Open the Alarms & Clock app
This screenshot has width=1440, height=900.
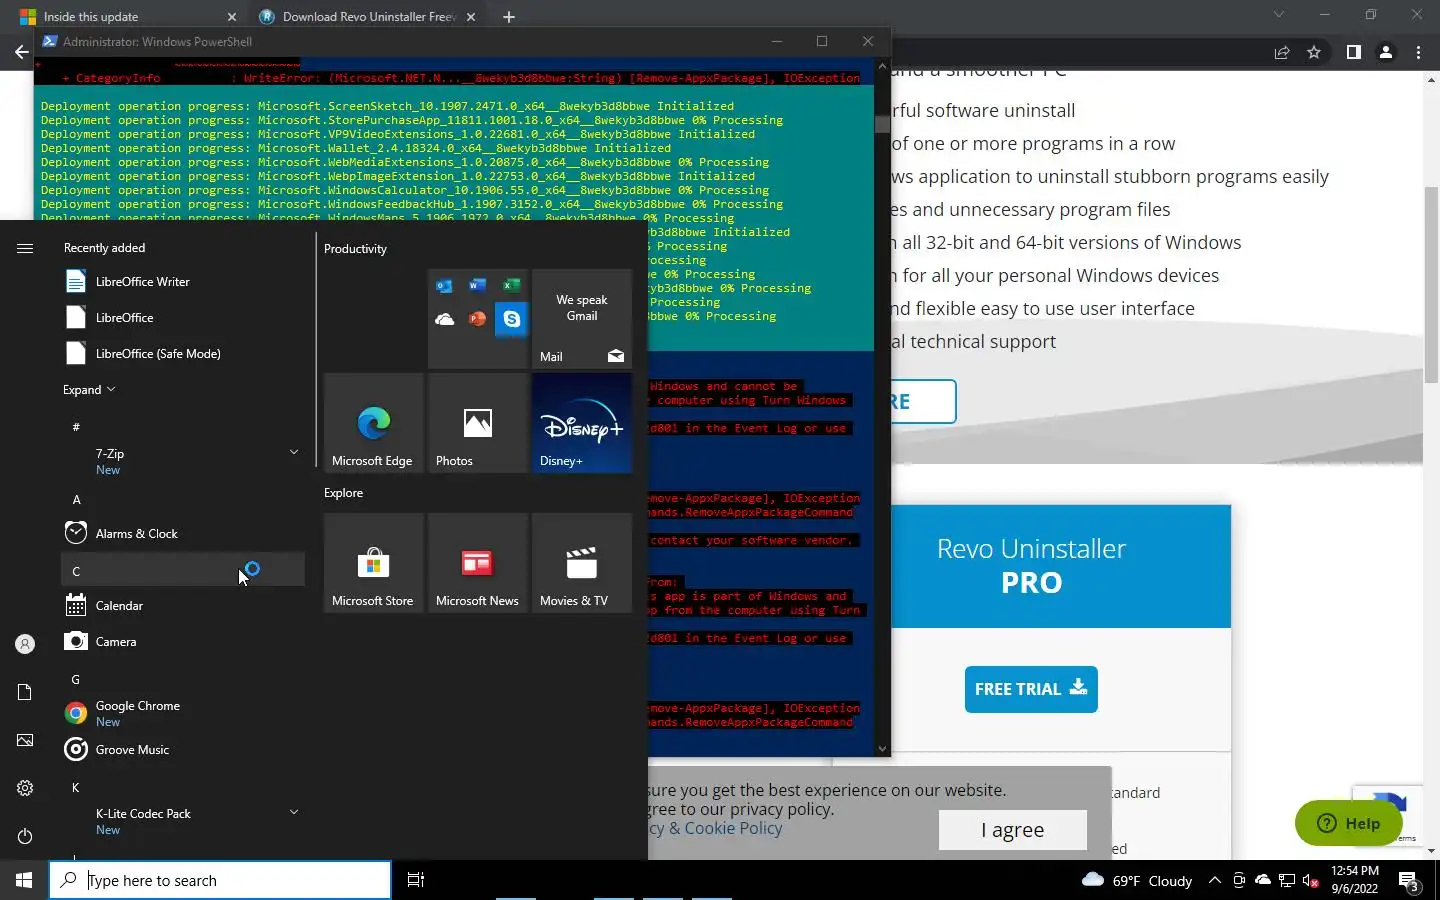pos(183,534)
